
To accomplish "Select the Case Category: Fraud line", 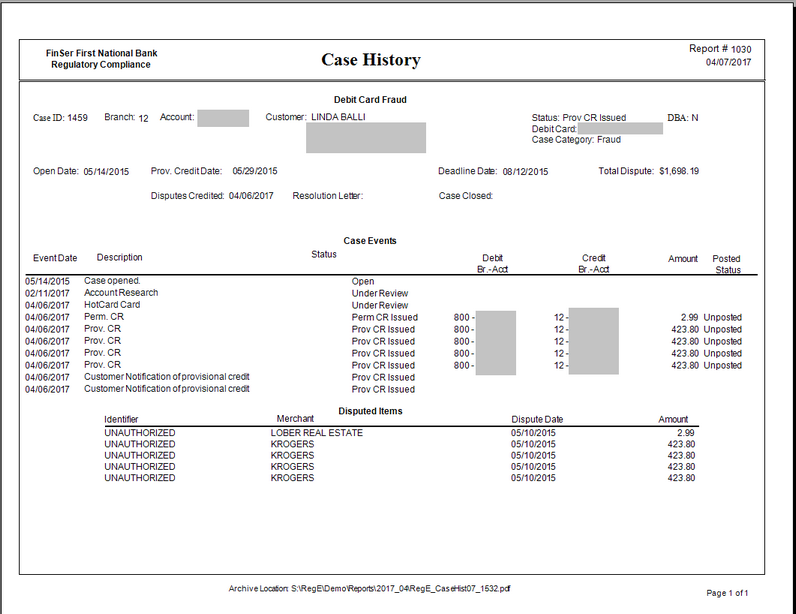I will point(576,140).
